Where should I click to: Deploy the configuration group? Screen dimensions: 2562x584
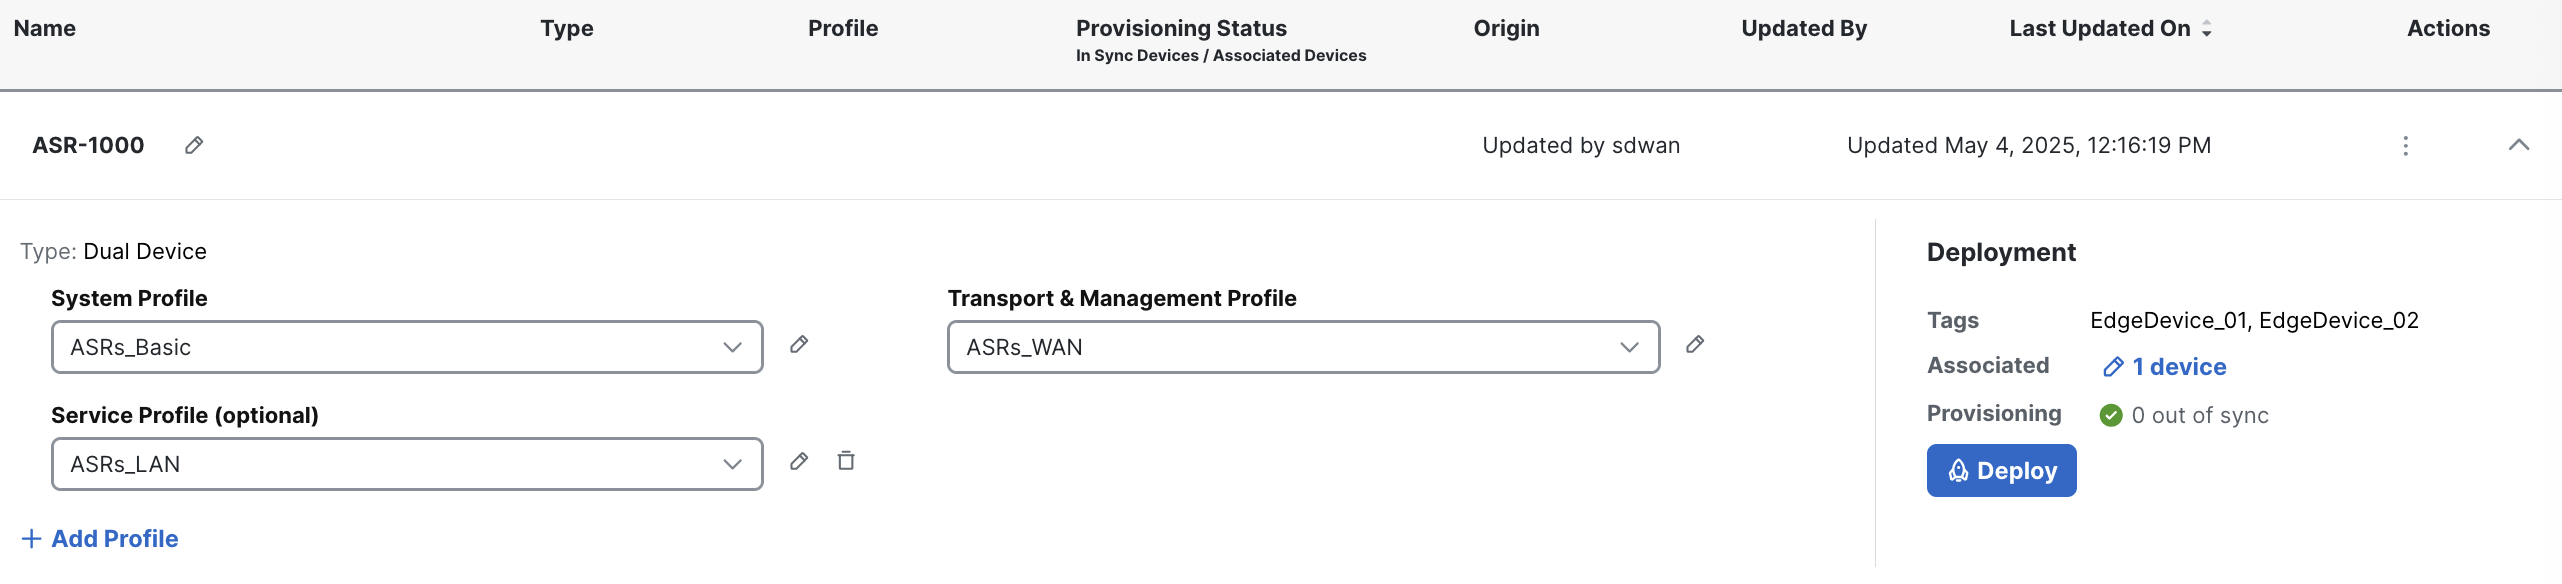(2001, 470)
